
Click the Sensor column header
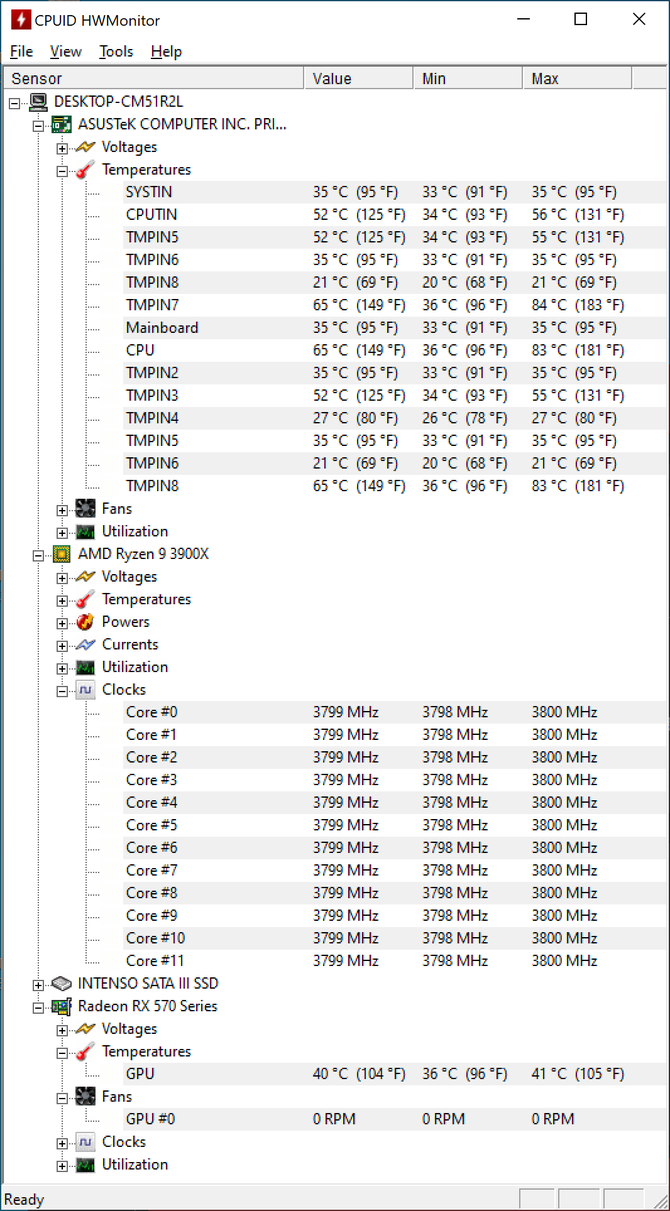[x=153, y=79]
